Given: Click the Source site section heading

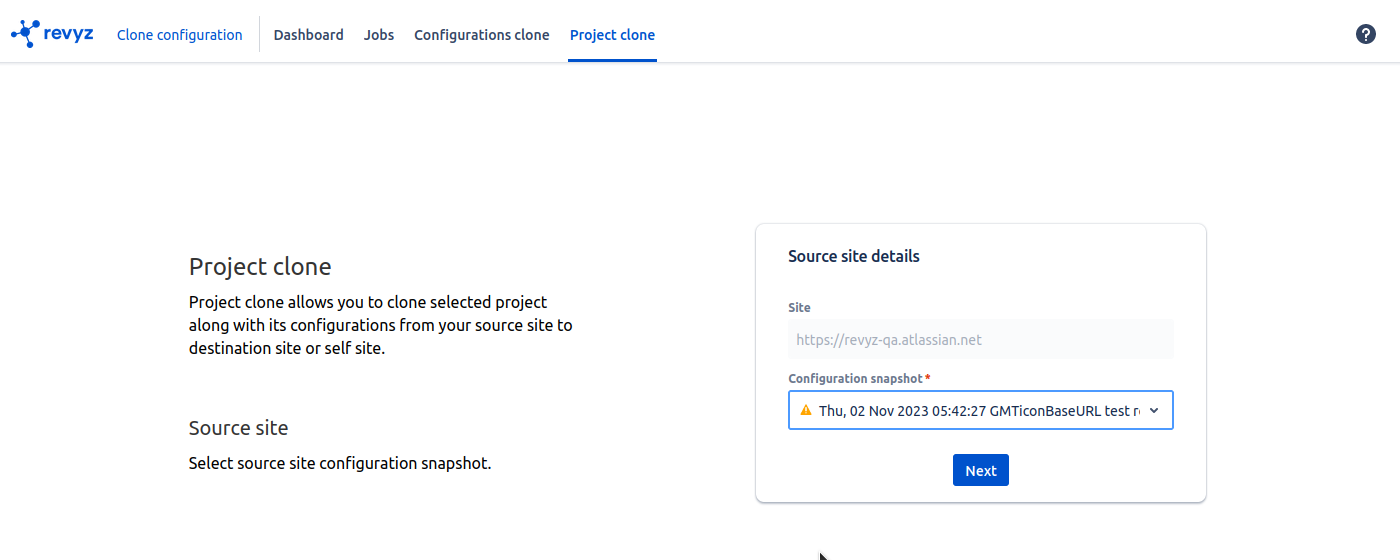Looking at the screenshot, I should tap(238, 428).
